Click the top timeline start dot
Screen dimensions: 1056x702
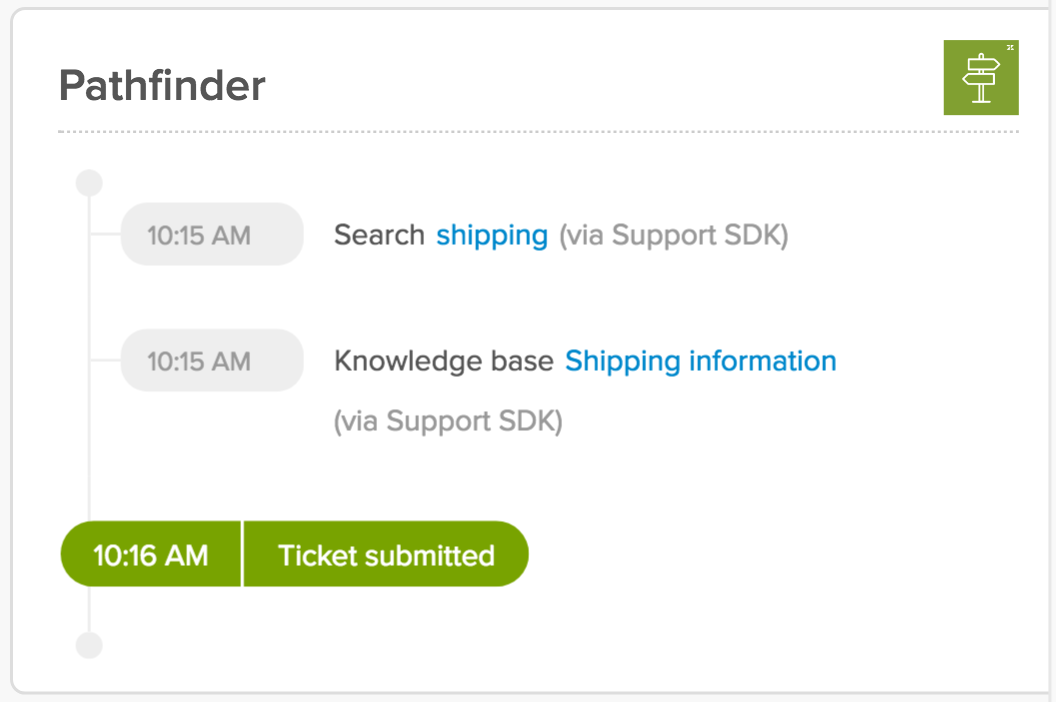click(89, 183)
